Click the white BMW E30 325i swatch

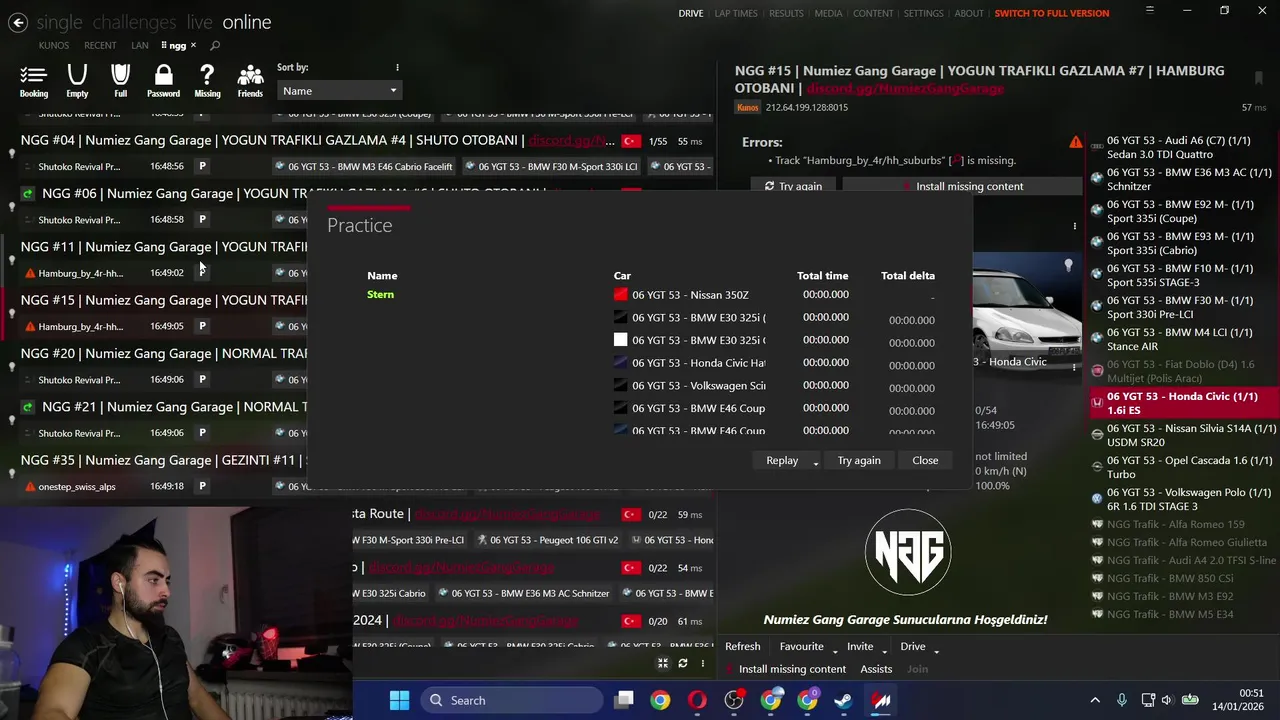(620, 340)
